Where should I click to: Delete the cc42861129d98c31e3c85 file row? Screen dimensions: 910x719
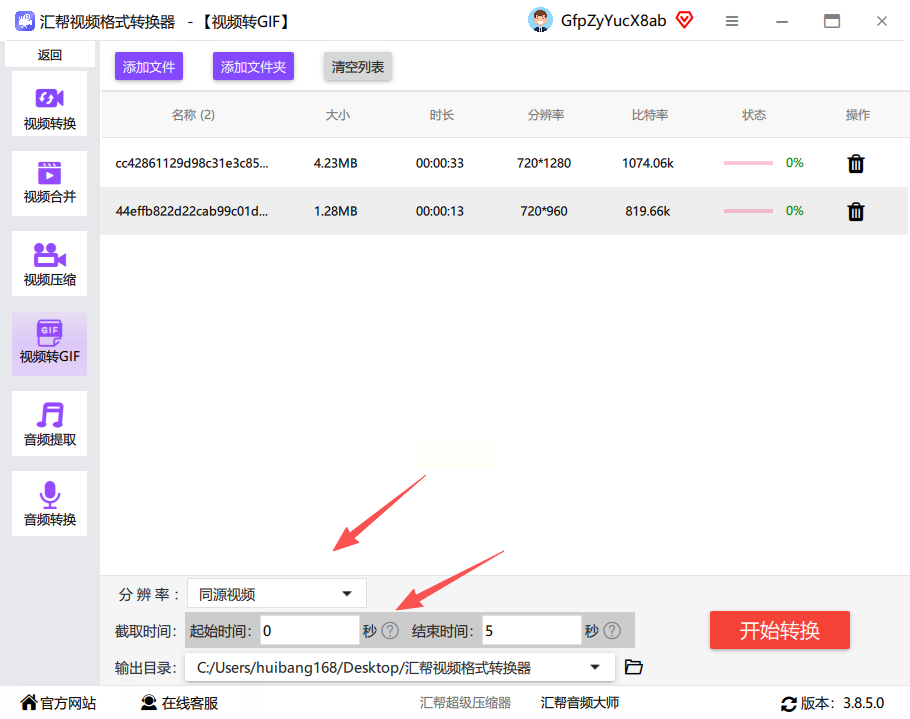(x=855, y=164)
